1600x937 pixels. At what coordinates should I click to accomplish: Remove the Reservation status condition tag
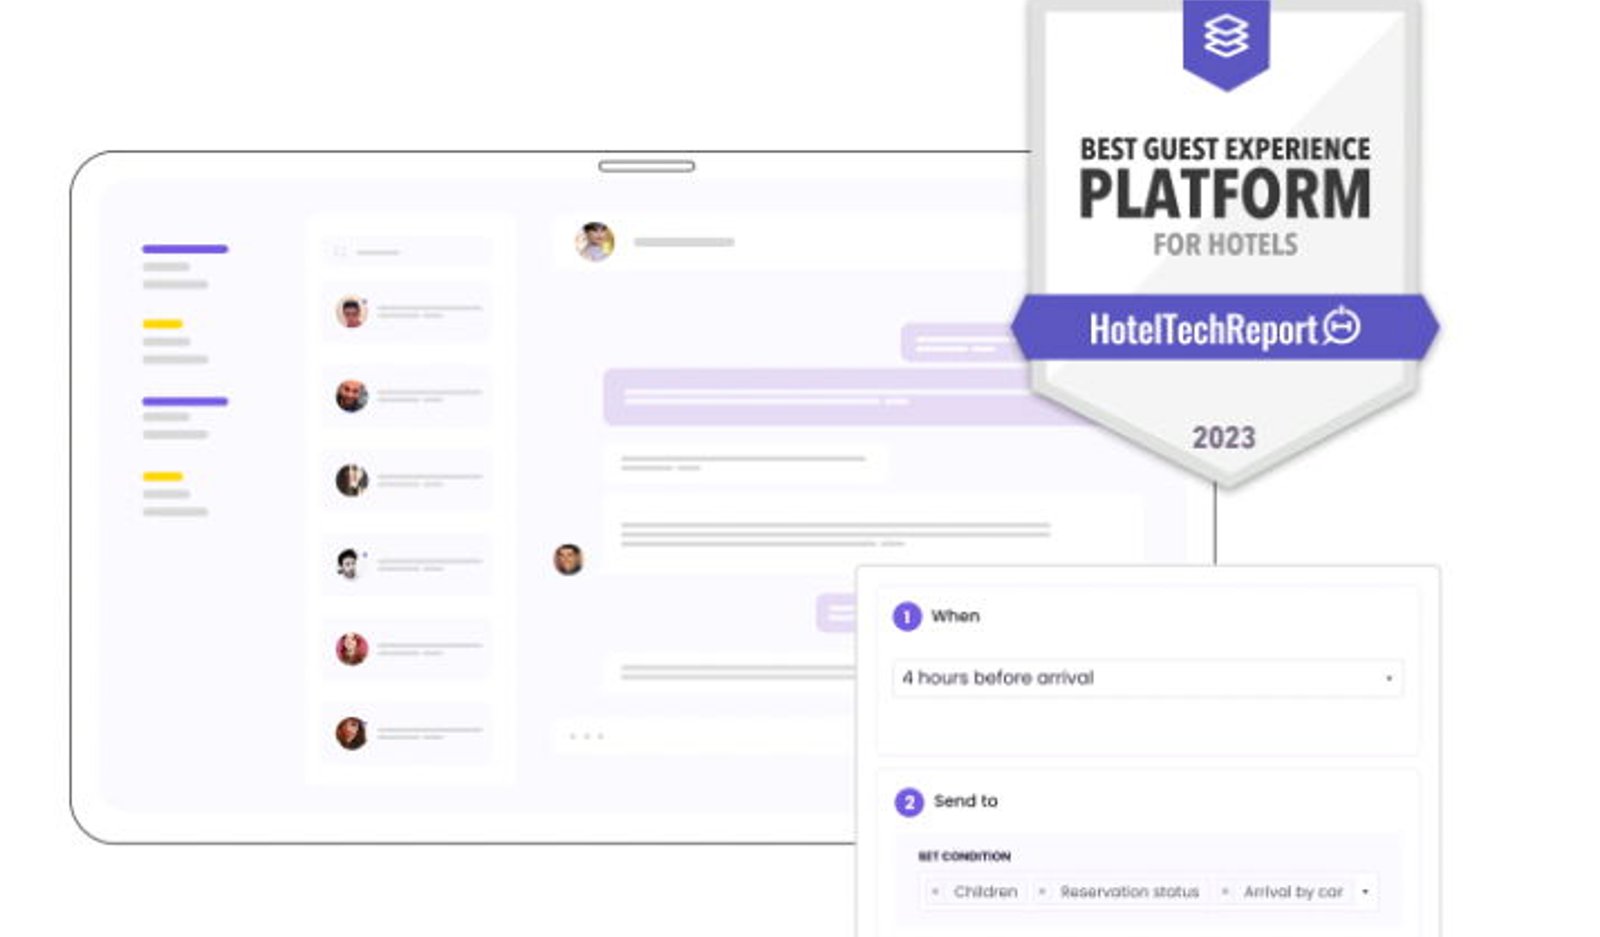point(1042,891)
